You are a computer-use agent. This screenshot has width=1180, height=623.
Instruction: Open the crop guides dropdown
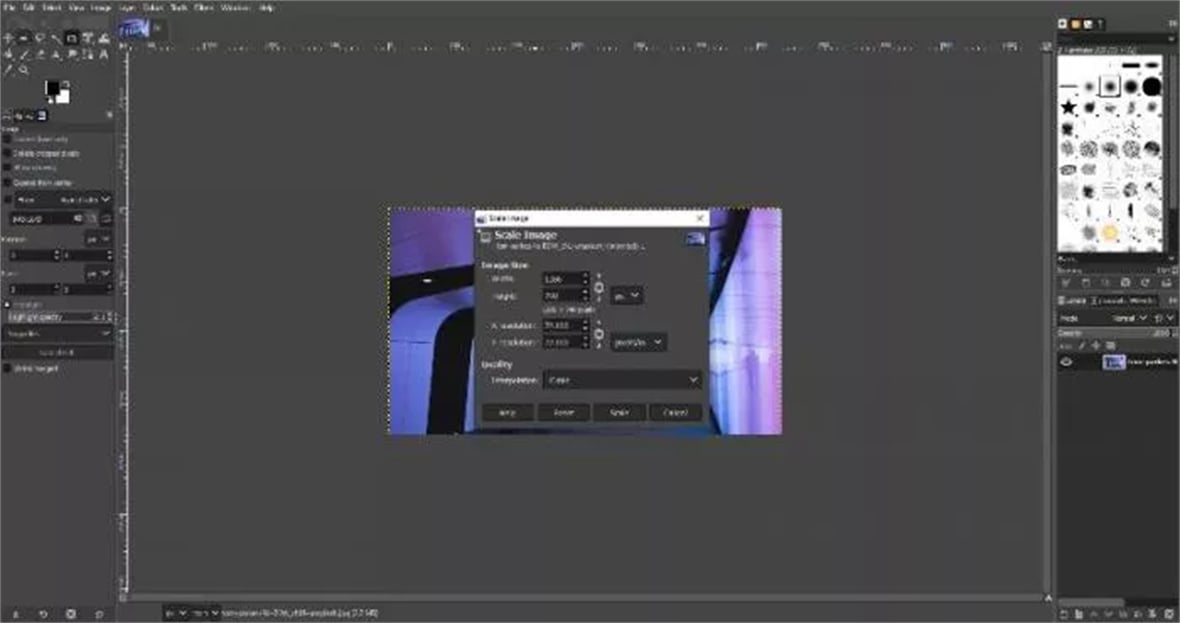click(x=58, y=333)
